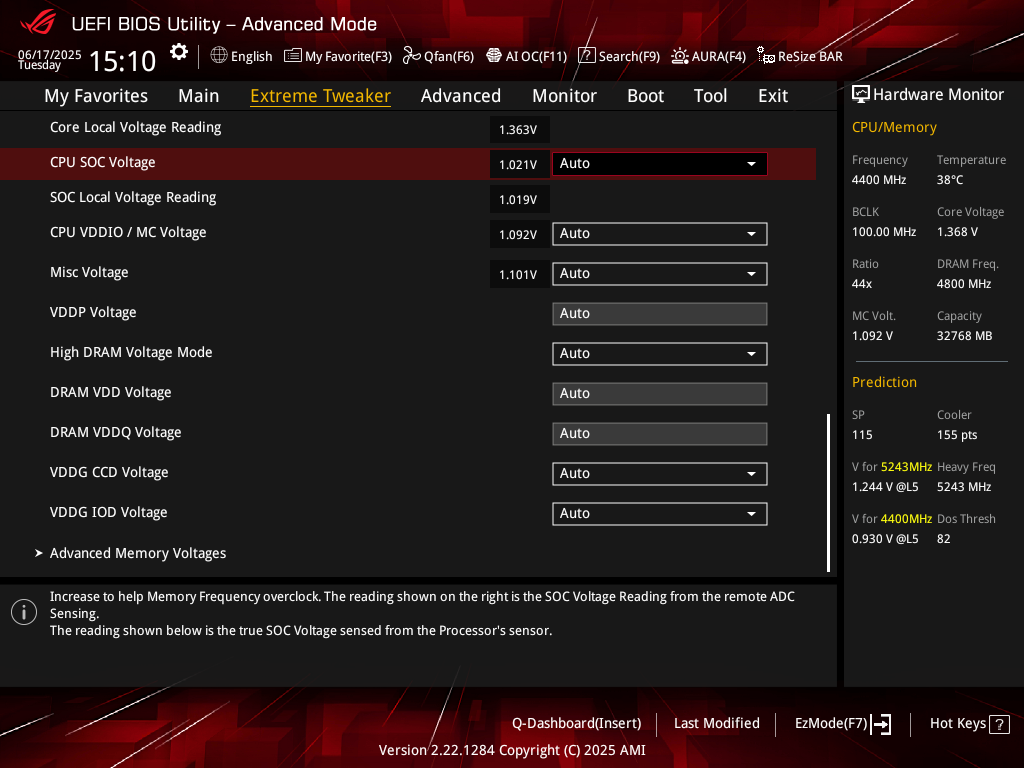Click the Prediction section heading
This screenshot has height=768, width=1024.
(x=884, y=382)
